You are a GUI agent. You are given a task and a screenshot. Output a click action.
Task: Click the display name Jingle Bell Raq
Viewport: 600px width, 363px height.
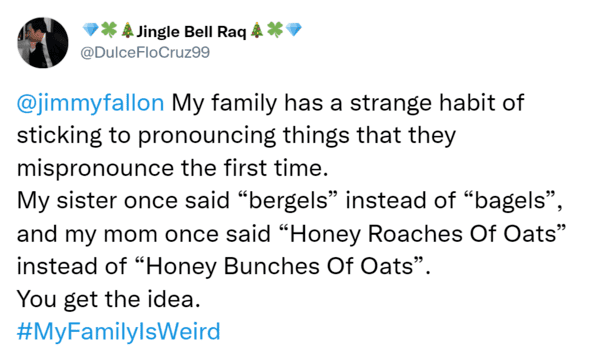[191, 32]
